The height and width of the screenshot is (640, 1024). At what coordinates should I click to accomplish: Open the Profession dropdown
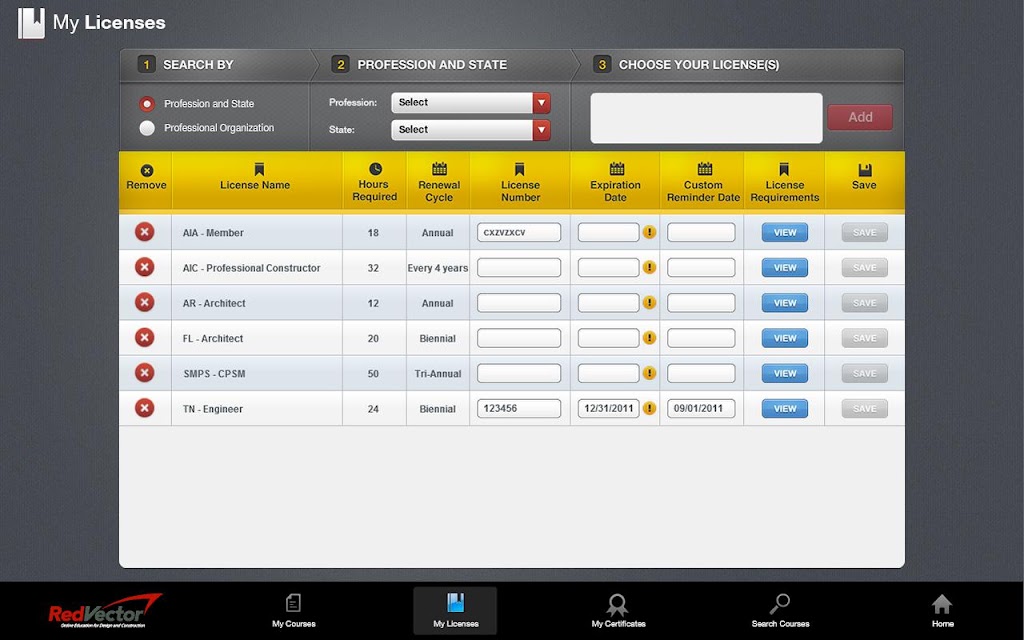pyautogui.click(x=471, y=103)
